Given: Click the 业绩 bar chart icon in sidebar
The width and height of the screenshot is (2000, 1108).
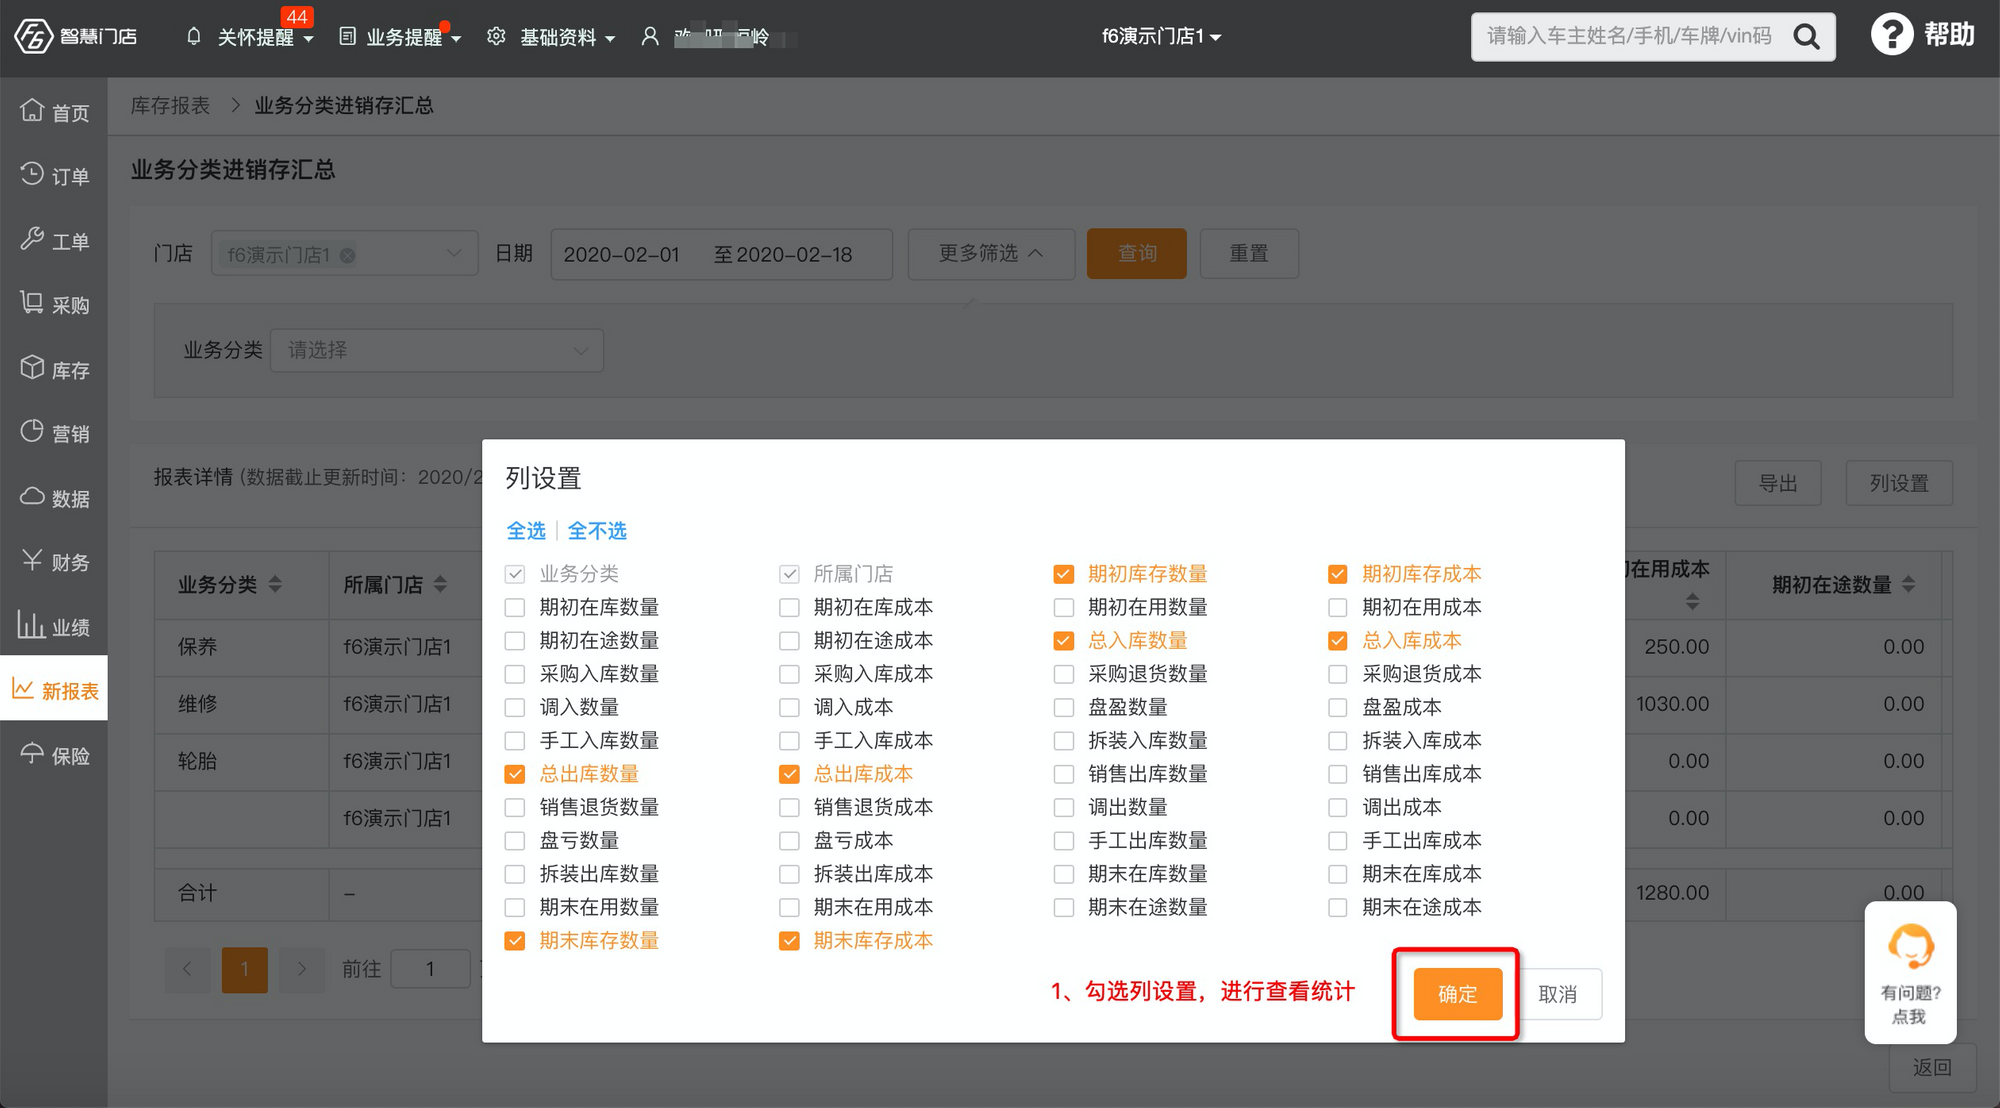Looking at the screenshot, I should pyautogui.click(x=31, y=625).
